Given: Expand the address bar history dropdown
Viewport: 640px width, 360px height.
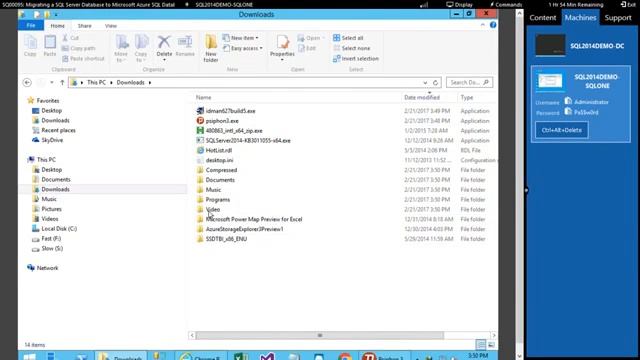Looking at the screenshot, I should [x=425, y=82].
